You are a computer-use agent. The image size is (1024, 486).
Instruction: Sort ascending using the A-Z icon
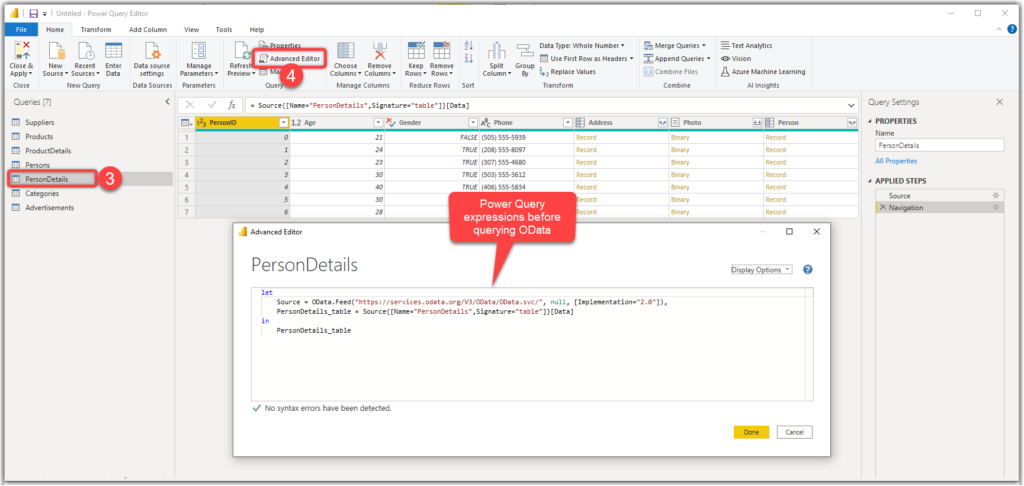[x=468, y=45]
